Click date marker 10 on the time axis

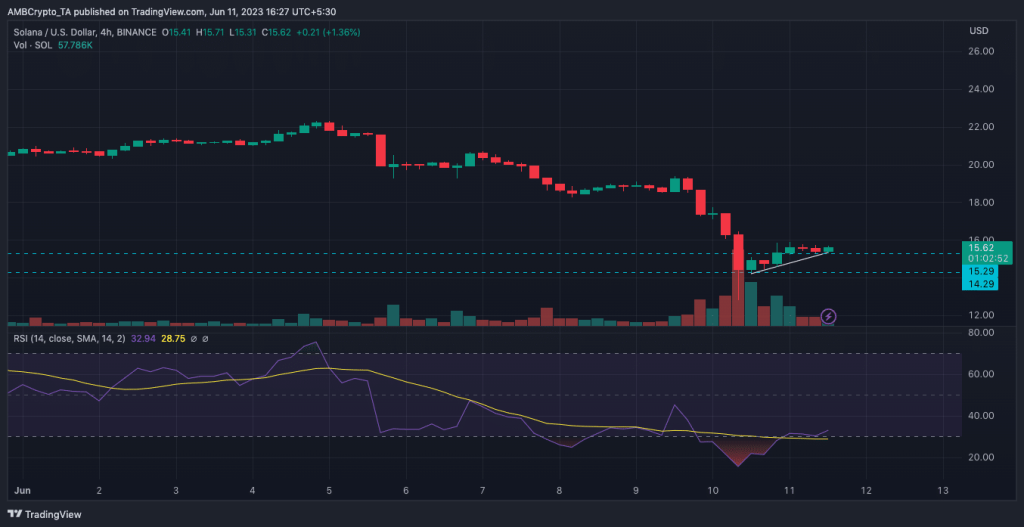712,490
